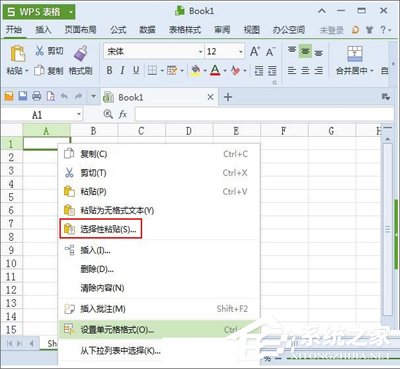Image resolution: width=400 pixels, height=369 pixels.
Task: Decrease font size with small A icon
Action: click(270, 52)
